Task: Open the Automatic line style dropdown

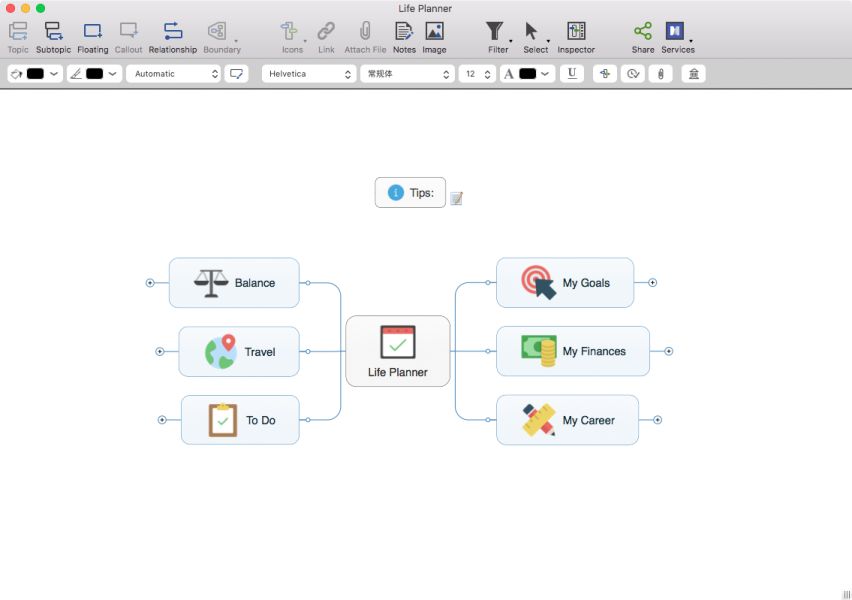Action: pyautogui.click(x=173, y=74)
